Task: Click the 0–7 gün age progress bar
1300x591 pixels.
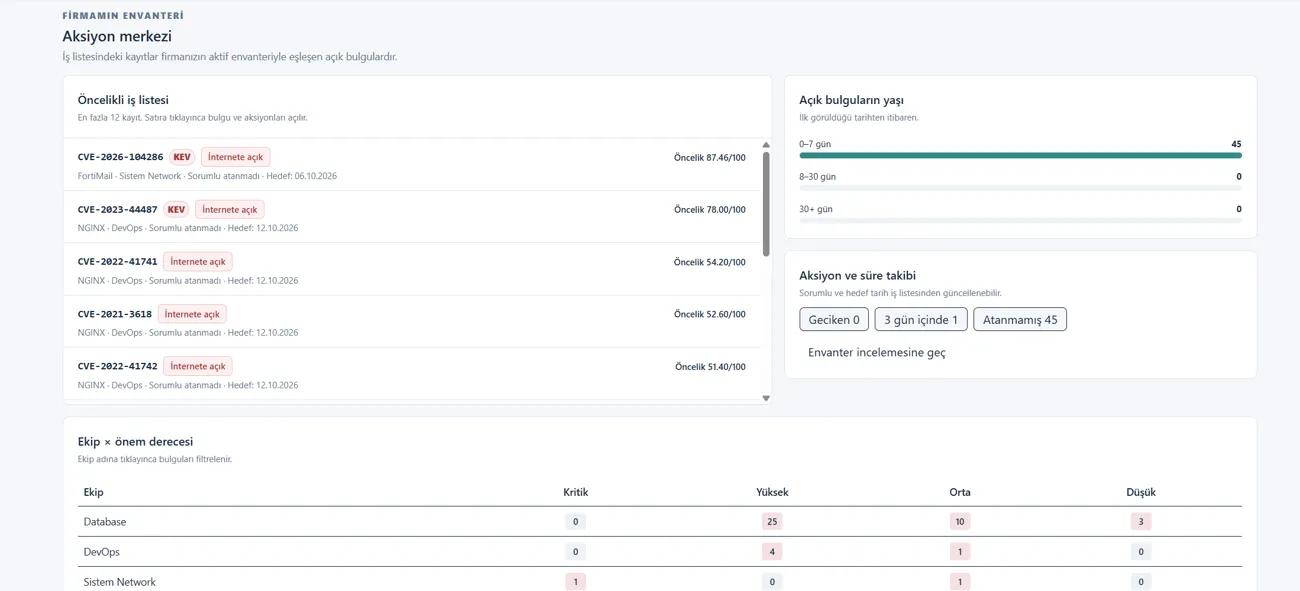Action: click(x=1020, y=156)
